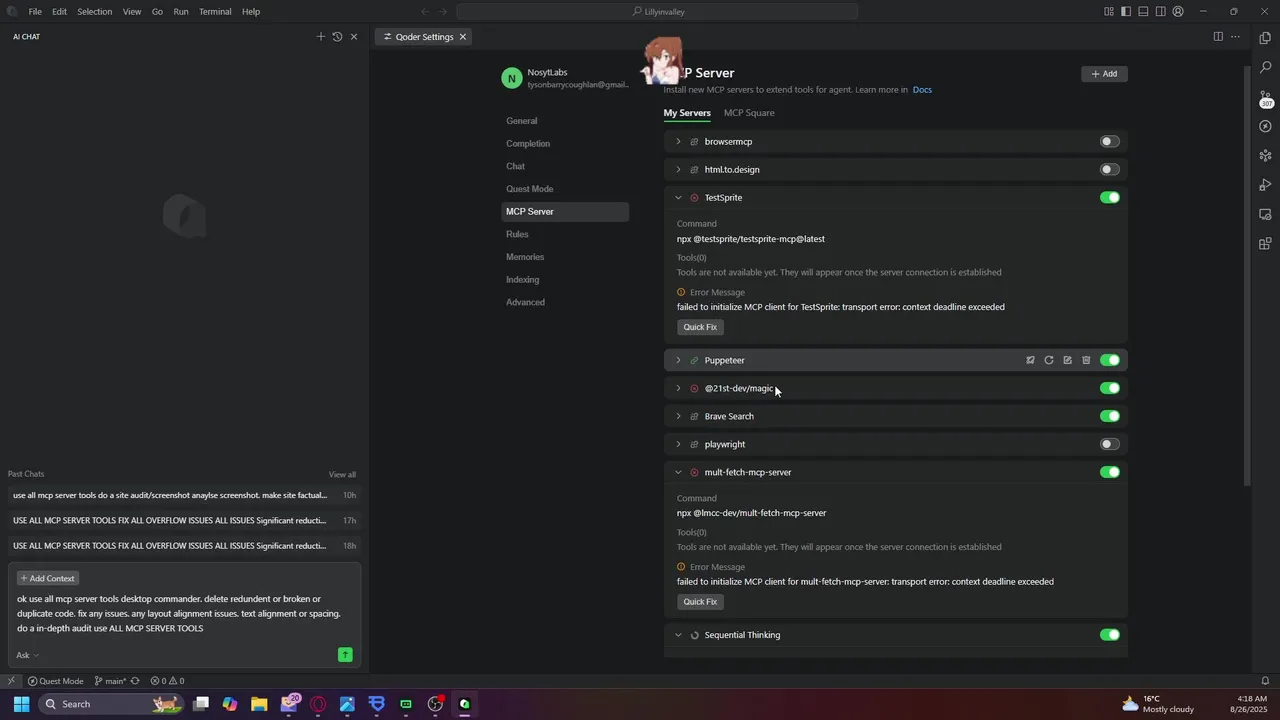Send the chat message with green arrow
1280x720 pixels.
[x=345, y=655]
